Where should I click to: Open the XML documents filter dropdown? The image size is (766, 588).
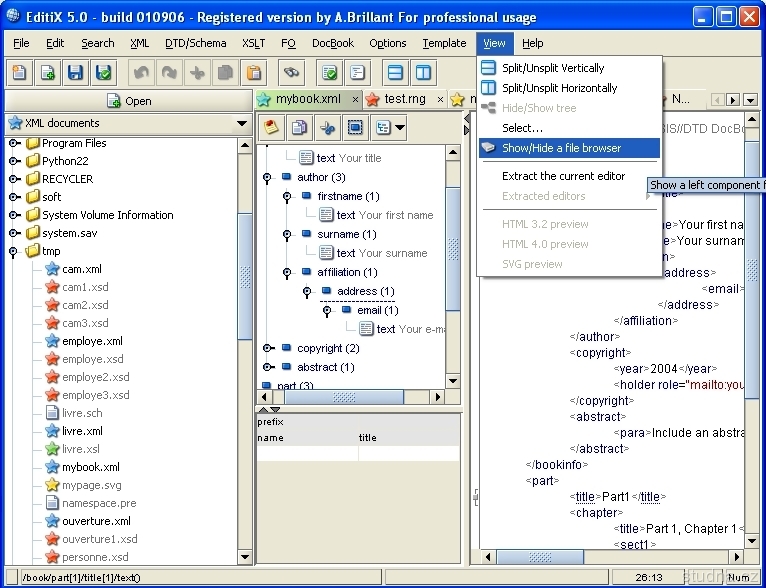click(x=242, y=123)
